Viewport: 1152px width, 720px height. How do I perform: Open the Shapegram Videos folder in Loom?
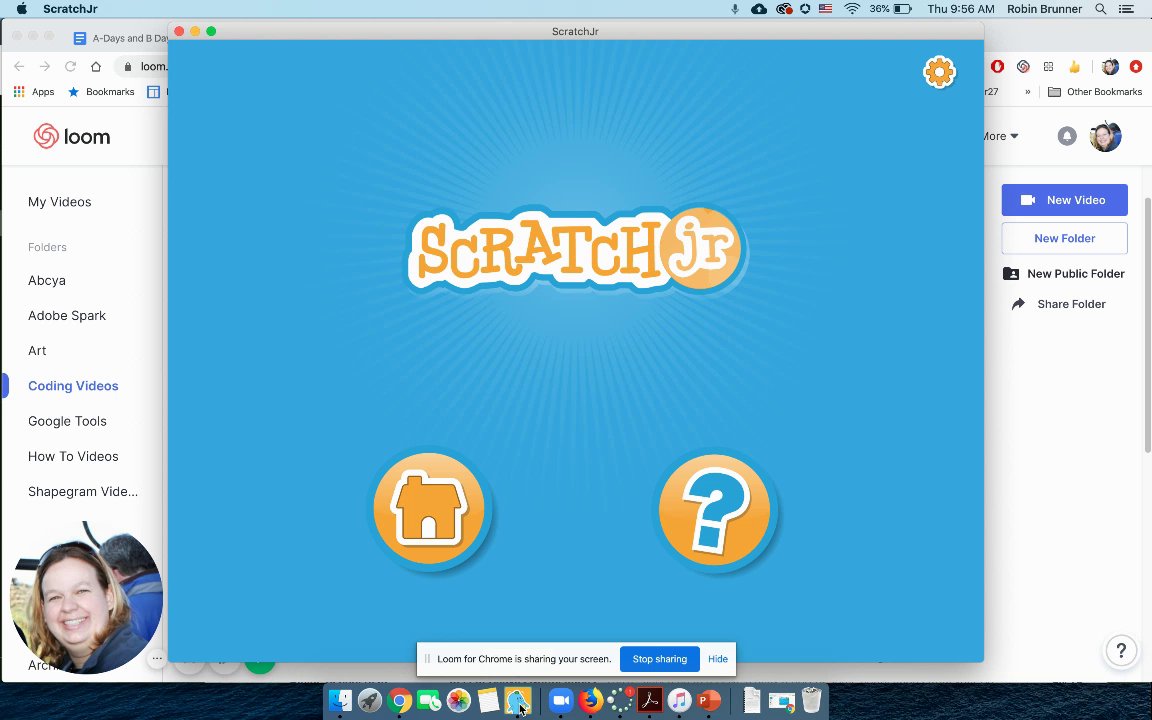pos(82,492)
